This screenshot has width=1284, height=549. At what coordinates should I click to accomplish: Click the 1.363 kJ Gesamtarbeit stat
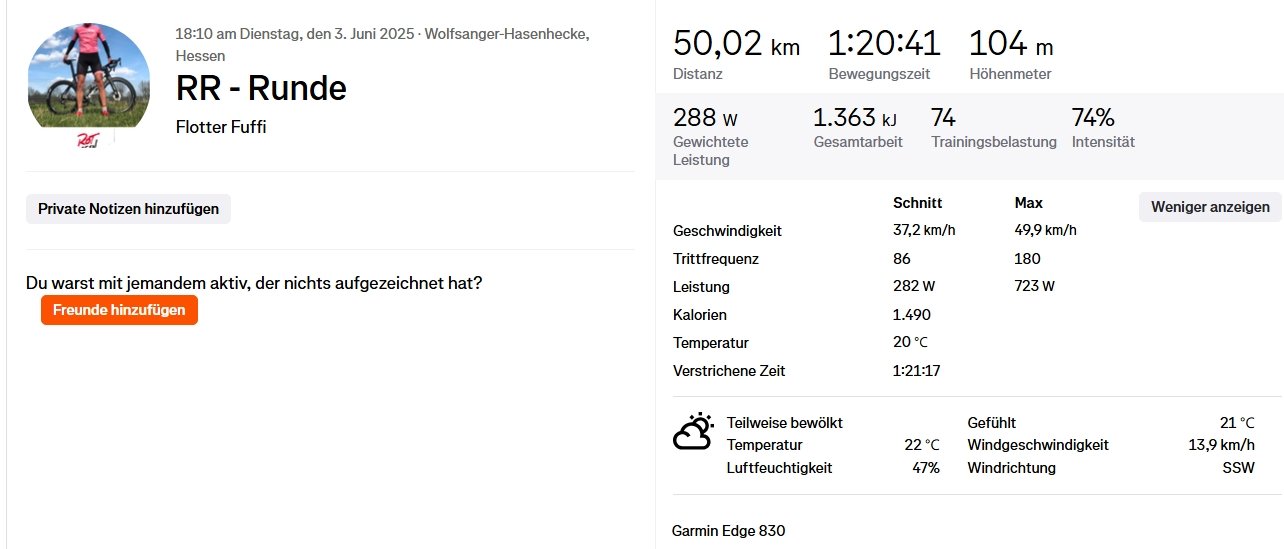(x=855, y=119)
